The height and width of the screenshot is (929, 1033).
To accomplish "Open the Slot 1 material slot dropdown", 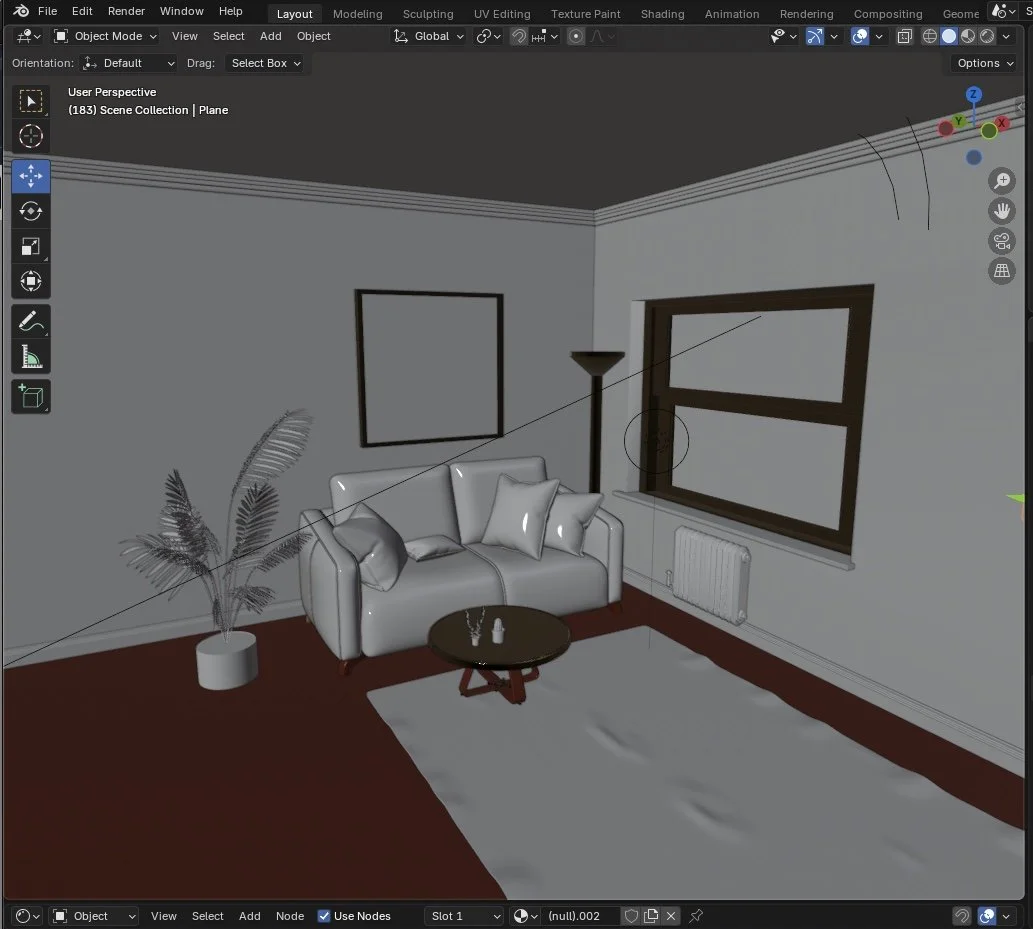I will click(465, 916).
